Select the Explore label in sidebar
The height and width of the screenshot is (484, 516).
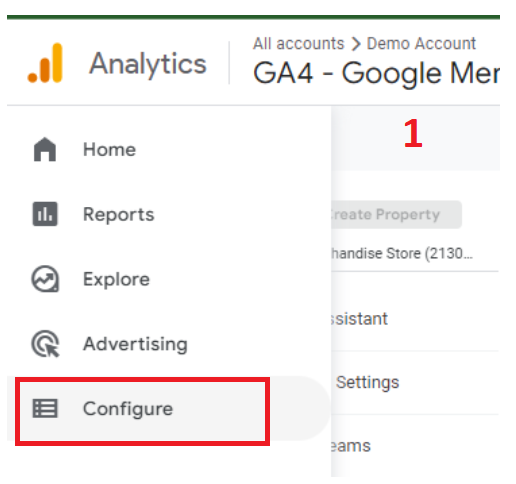click(116, 279)
